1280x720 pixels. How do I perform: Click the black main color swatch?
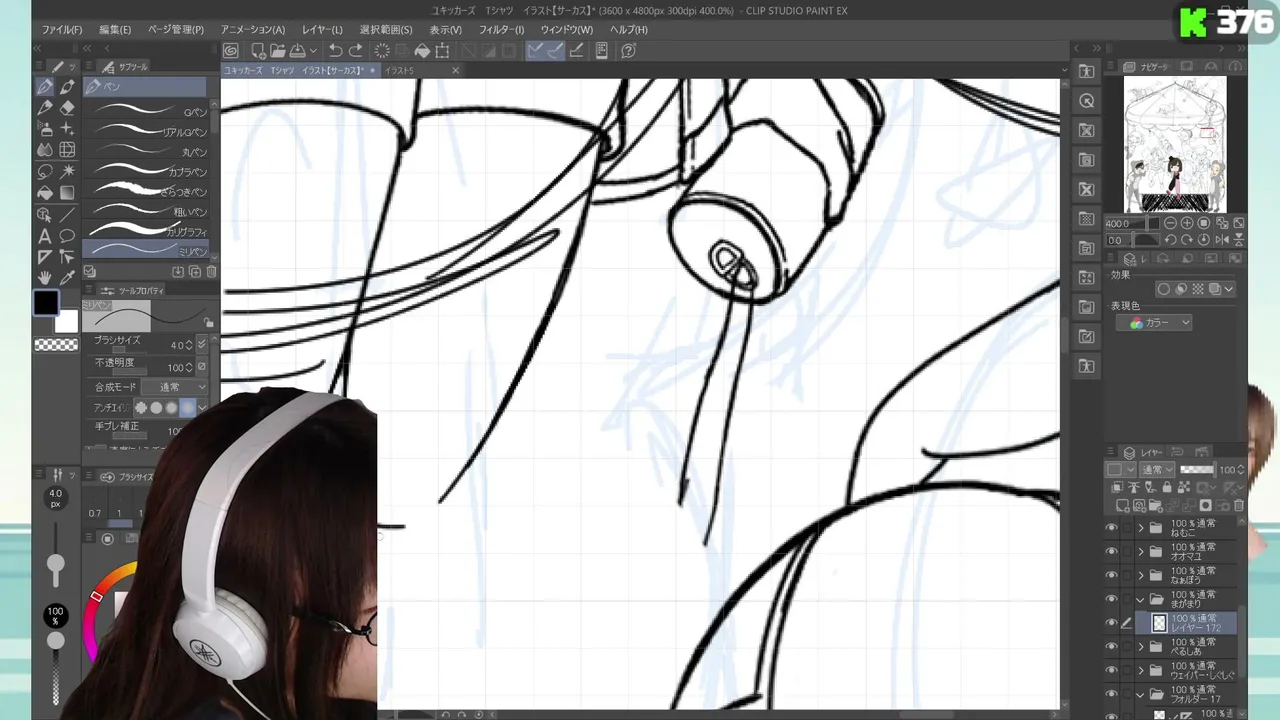coord(46,303)
